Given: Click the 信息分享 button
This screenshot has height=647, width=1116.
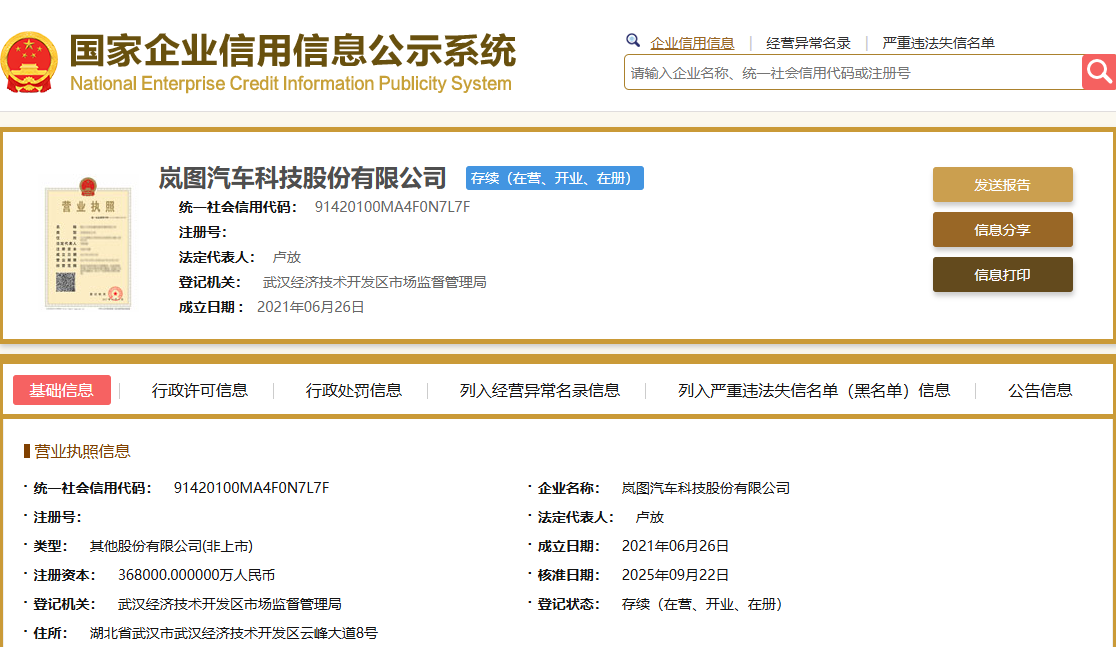Looking at the screenshot, I should coord(1002,229).
